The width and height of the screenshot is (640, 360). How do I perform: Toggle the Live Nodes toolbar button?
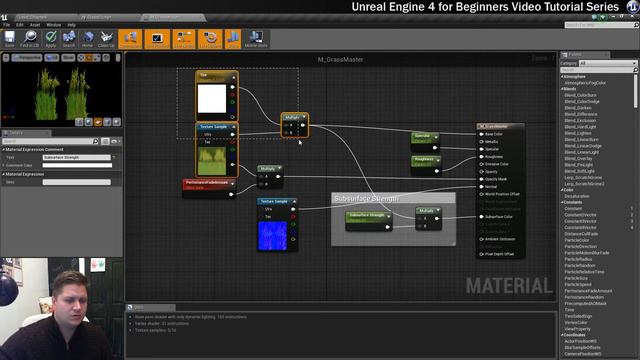coord(184,39)
